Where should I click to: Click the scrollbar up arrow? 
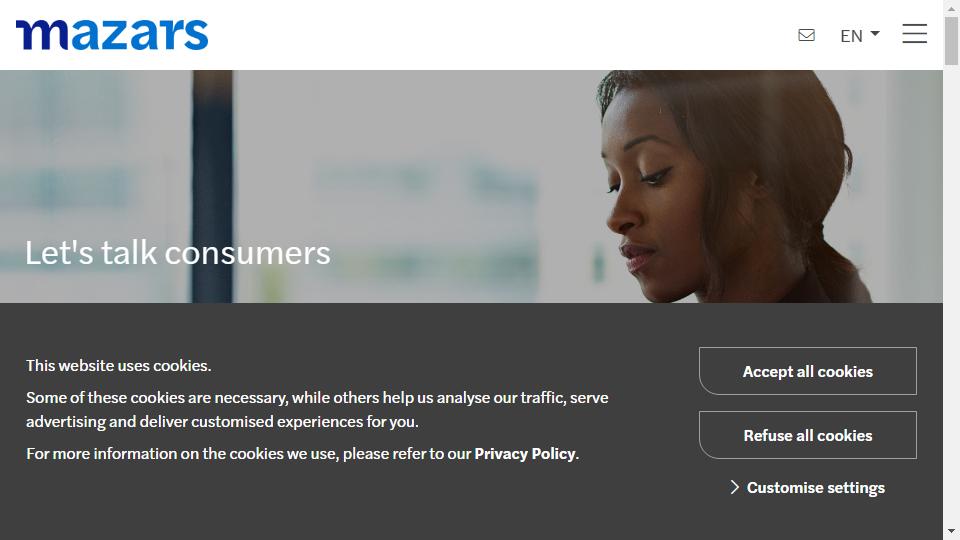click(951, 7)
